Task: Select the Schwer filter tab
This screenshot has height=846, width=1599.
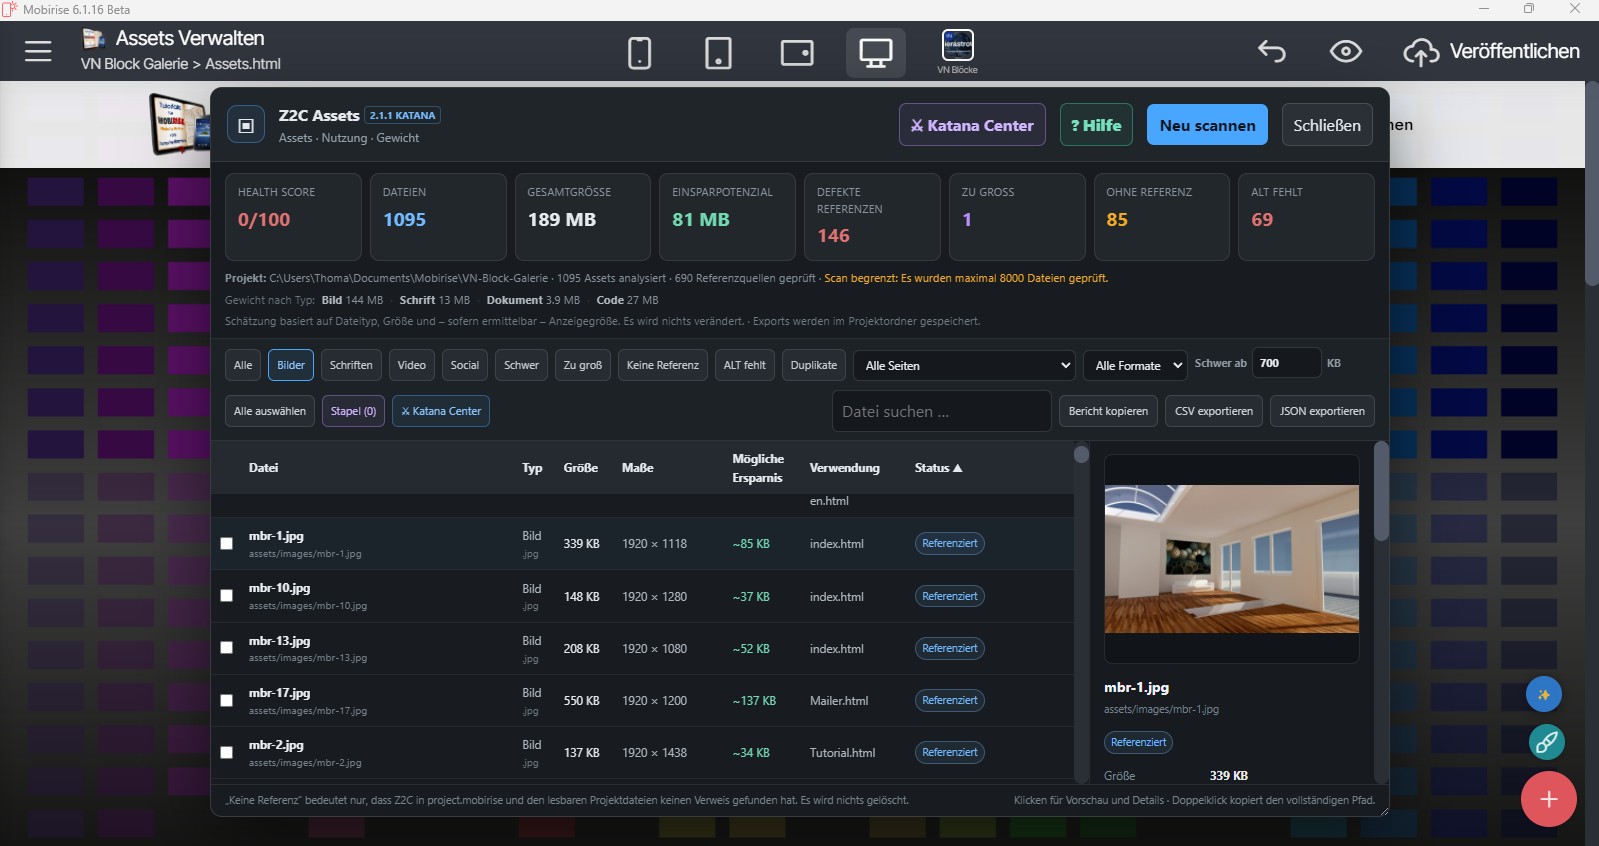Action: pyautogui.click(x=521, y=365)
